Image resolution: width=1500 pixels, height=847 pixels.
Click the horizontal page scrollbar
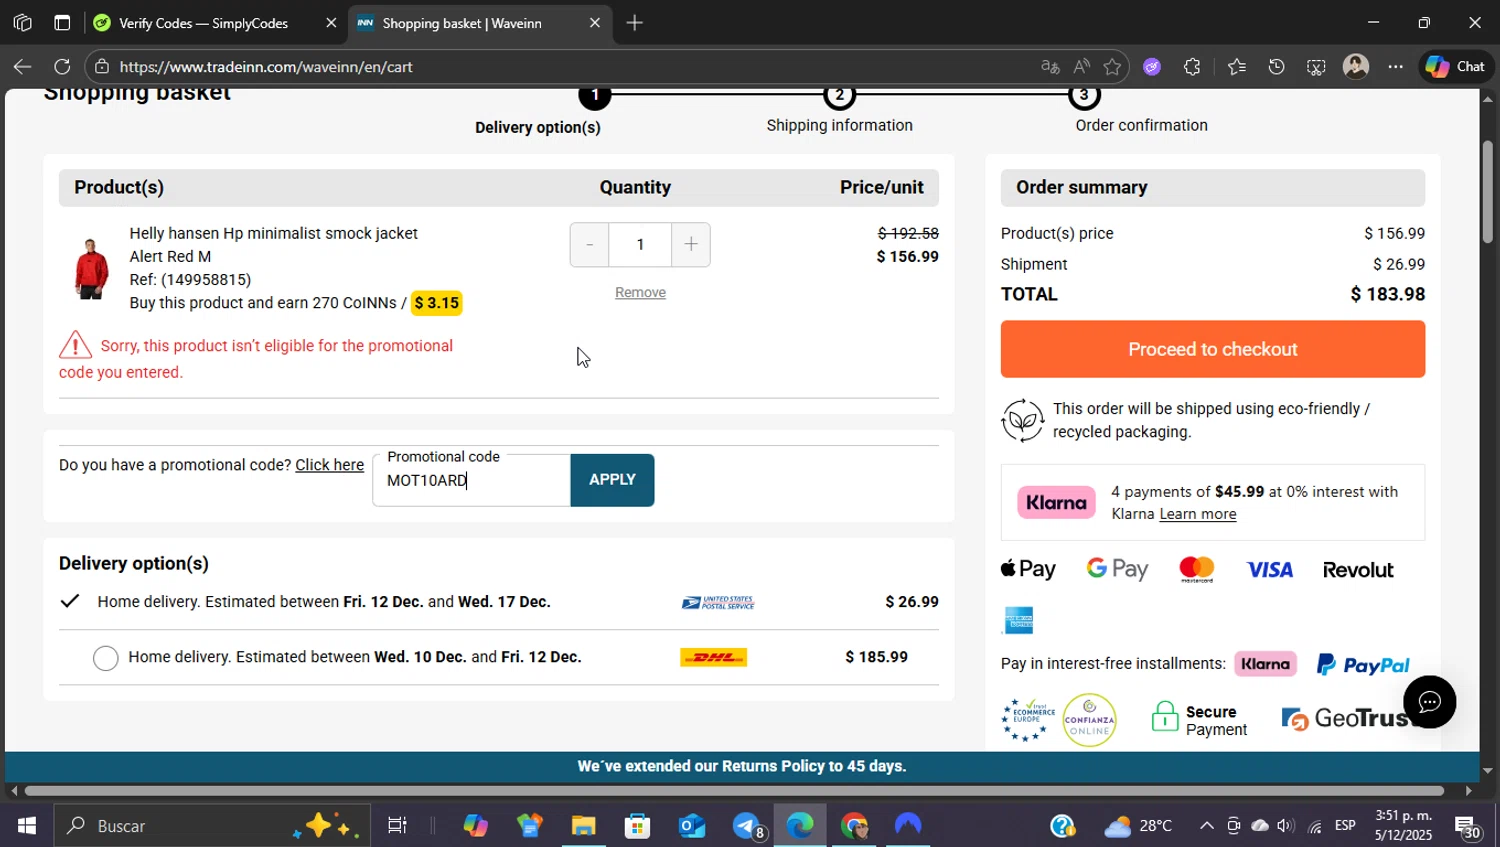(734, 791)
